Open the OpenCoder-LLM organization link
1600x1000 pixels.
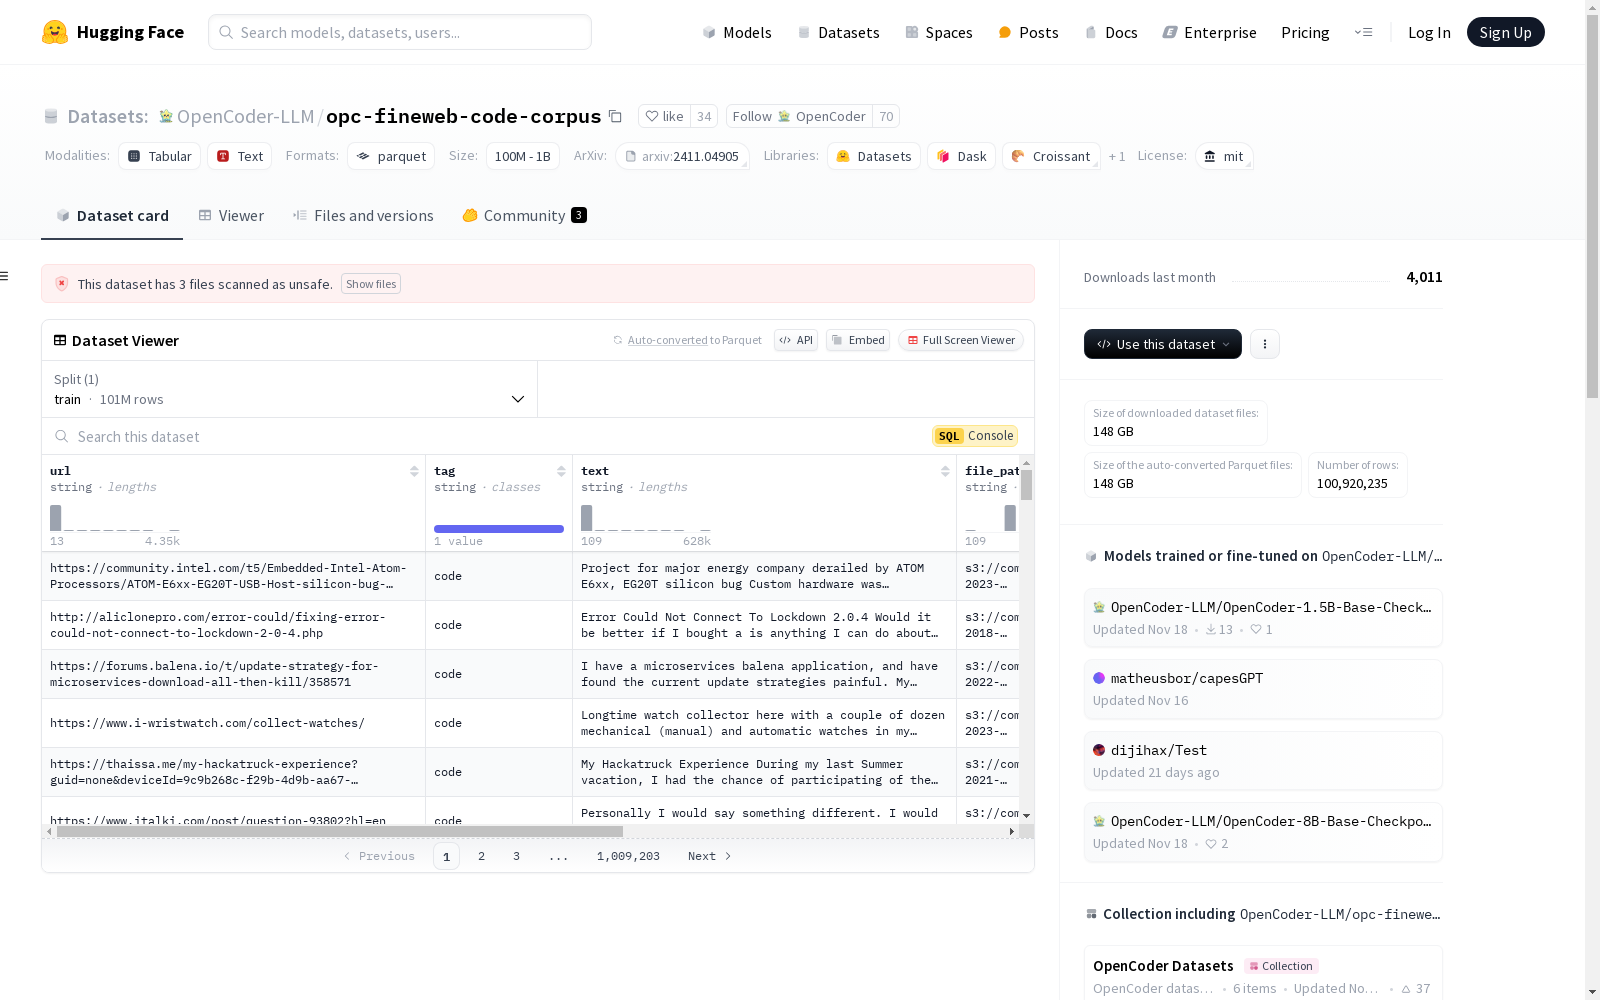pyautogui.click(x=246, y=116)
